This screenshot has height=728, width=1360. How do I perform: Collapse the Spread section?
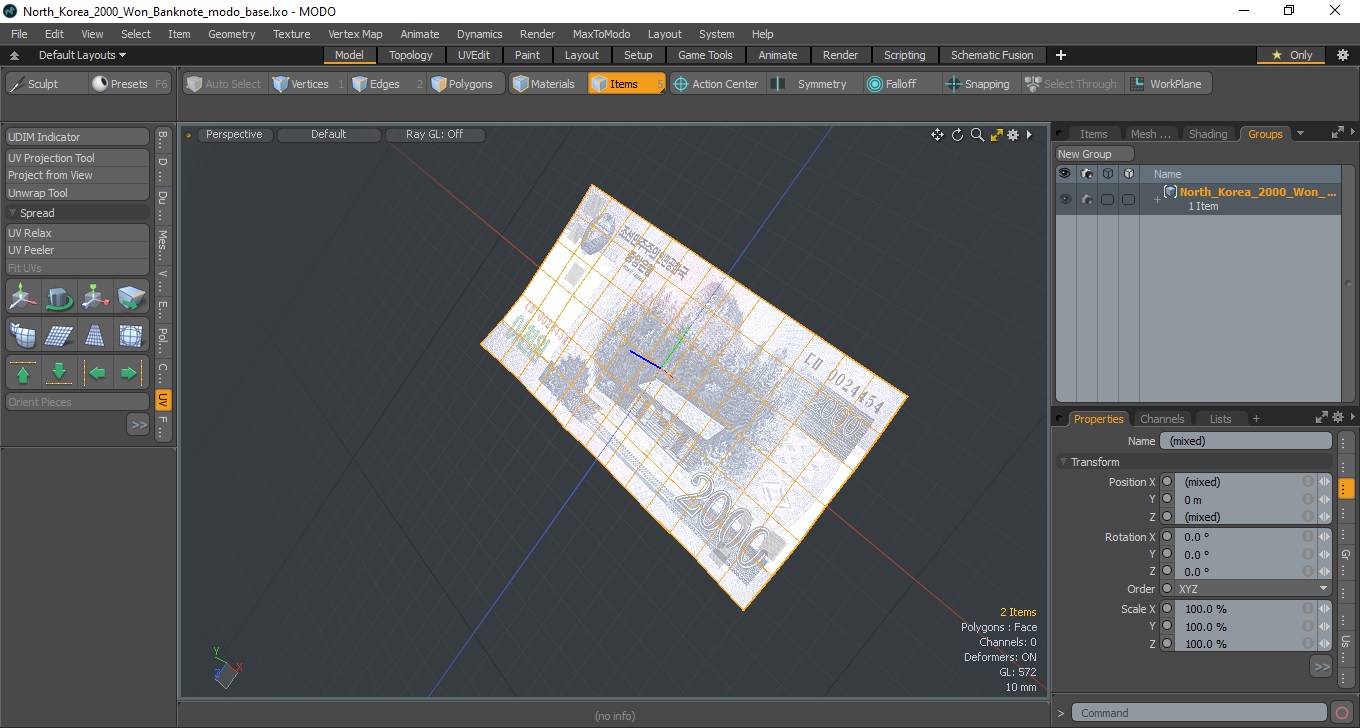coord(13,213)
